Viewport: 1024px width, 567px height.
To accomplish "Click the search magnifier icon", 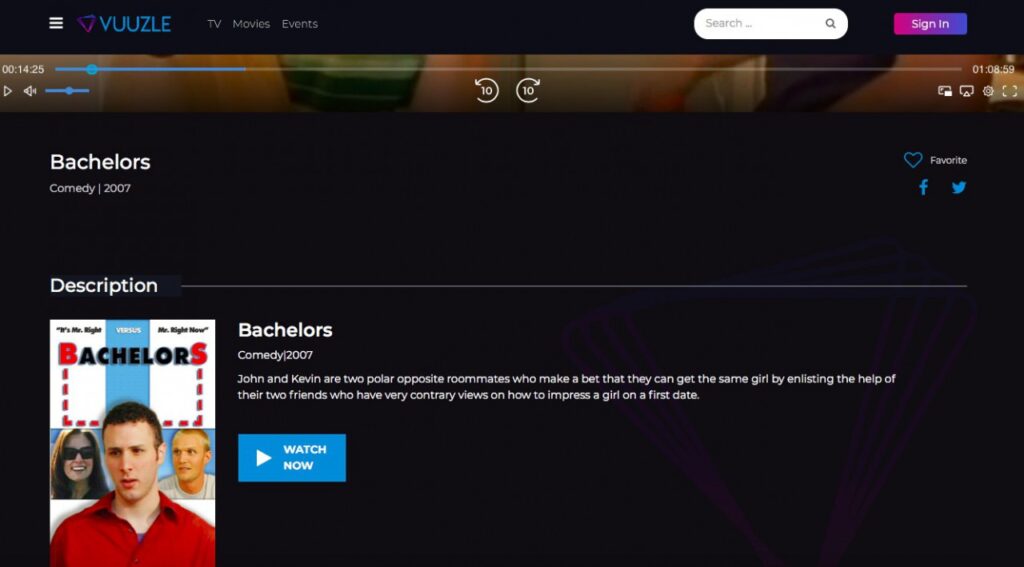I will point(830,24).
